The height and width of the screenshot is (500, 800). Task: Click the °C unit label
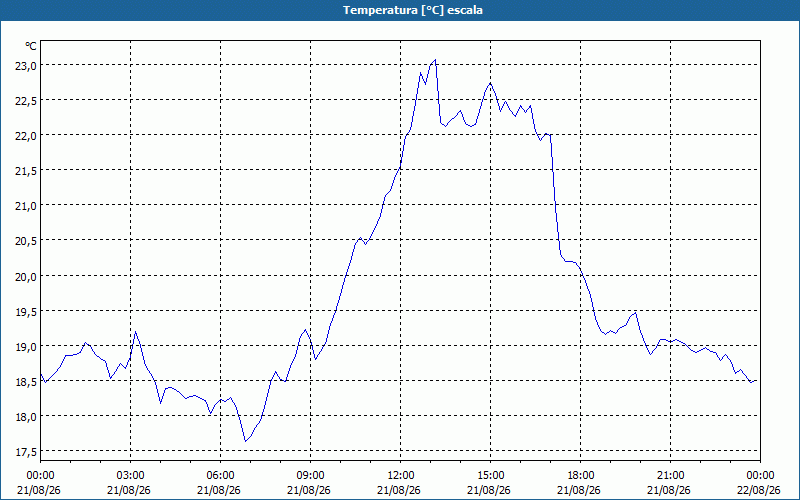pyautogui.click(x=31, y=46)
